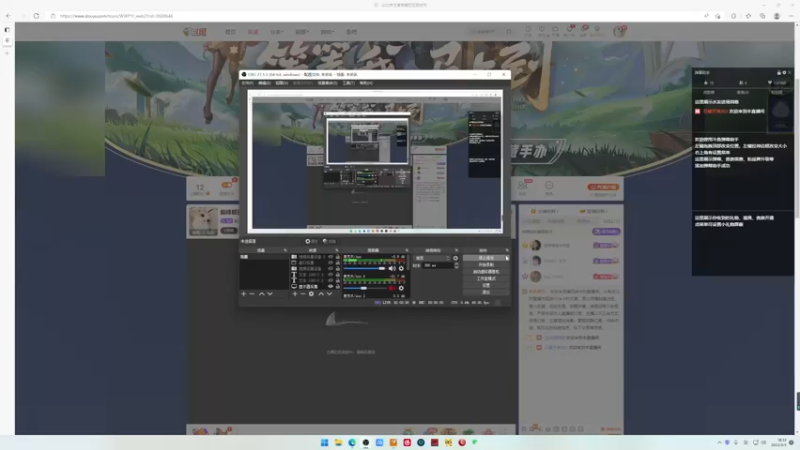Open Windows Start menu on taskbar
The image size is (800, 450).
click(324, 442)
